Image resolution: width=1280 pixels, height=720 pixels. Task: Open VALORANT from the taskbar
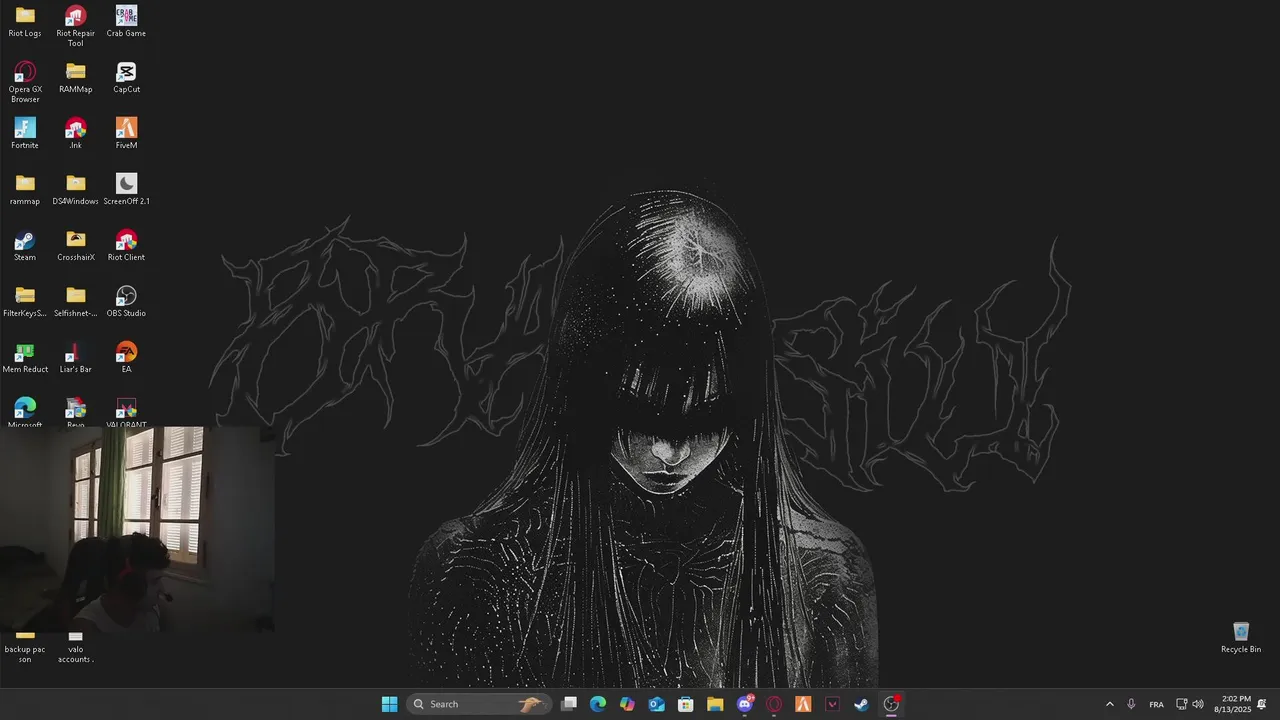point(832,704)
